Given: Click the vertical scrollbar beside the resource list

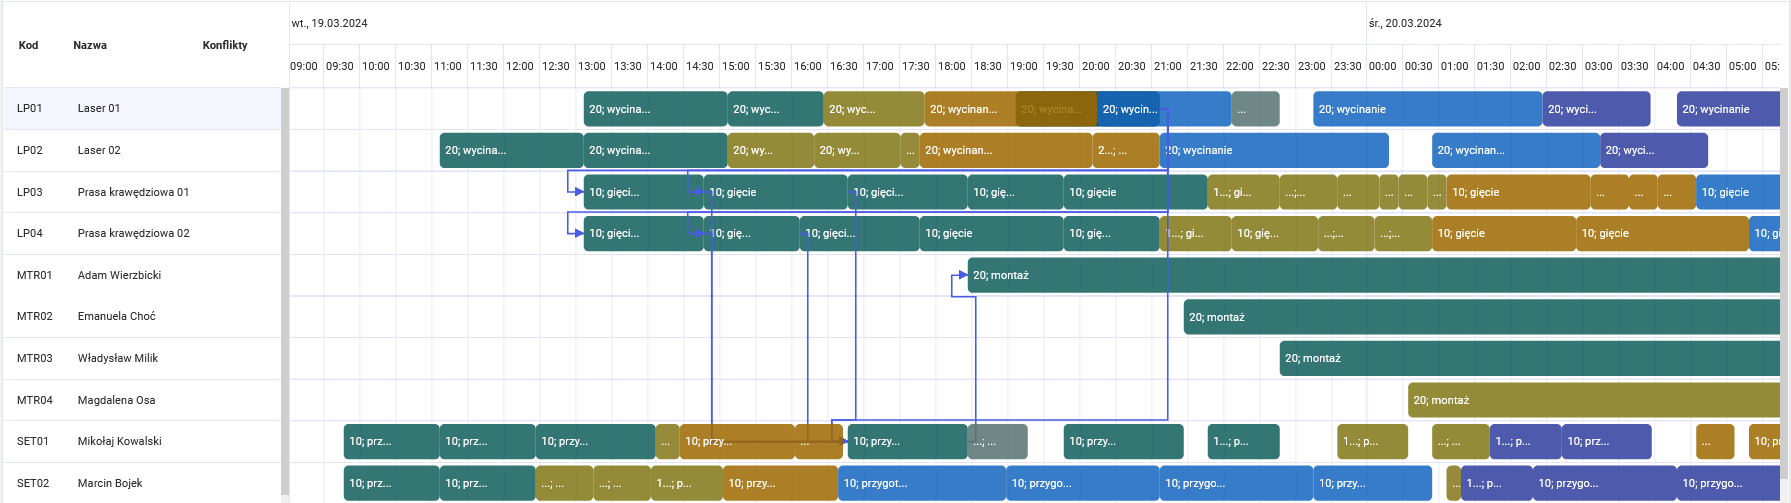Looking at the screenshot, I should [x=285, y=290].
